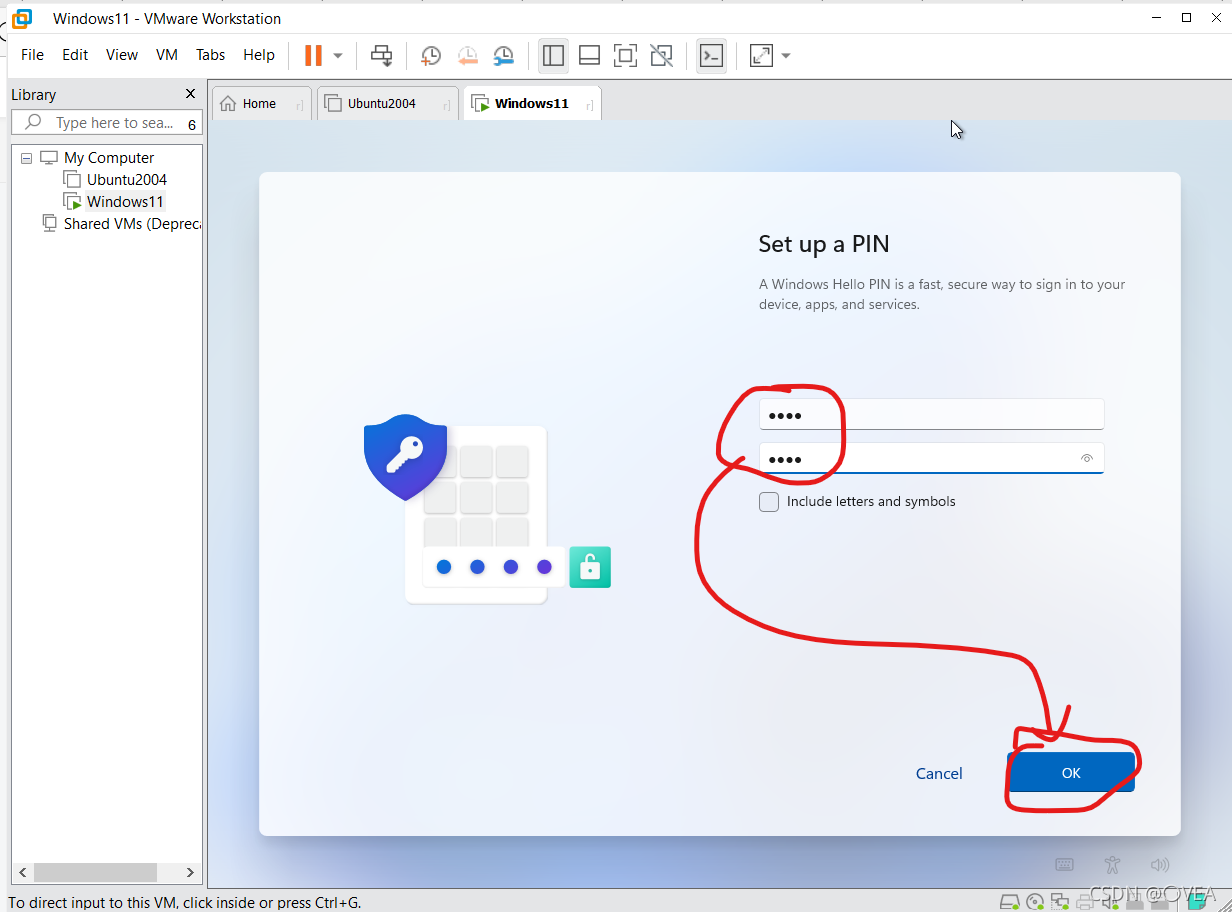Open the VM menu

[x=167, y=55]
